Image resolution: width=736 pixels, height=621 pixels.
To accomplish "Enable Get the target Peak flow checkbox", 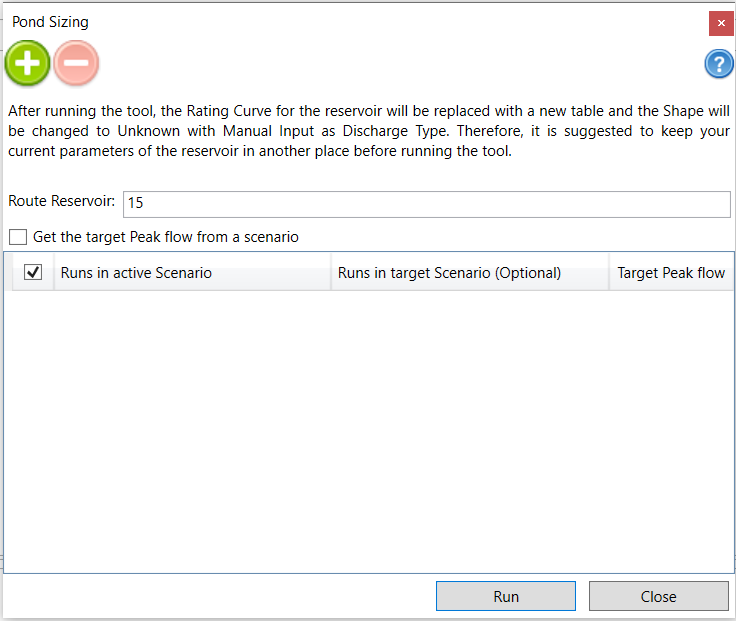I will (17, 237).
